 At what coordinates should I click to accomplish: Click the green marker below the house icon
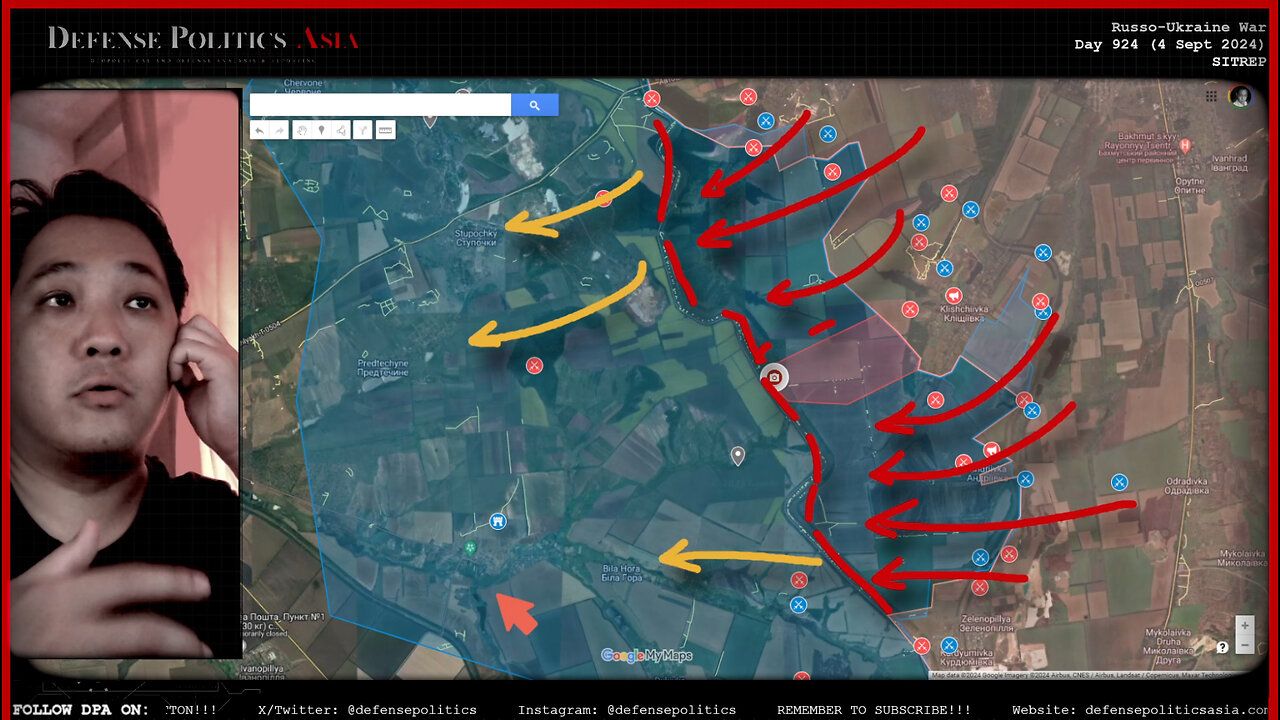[x=470, y=547]
